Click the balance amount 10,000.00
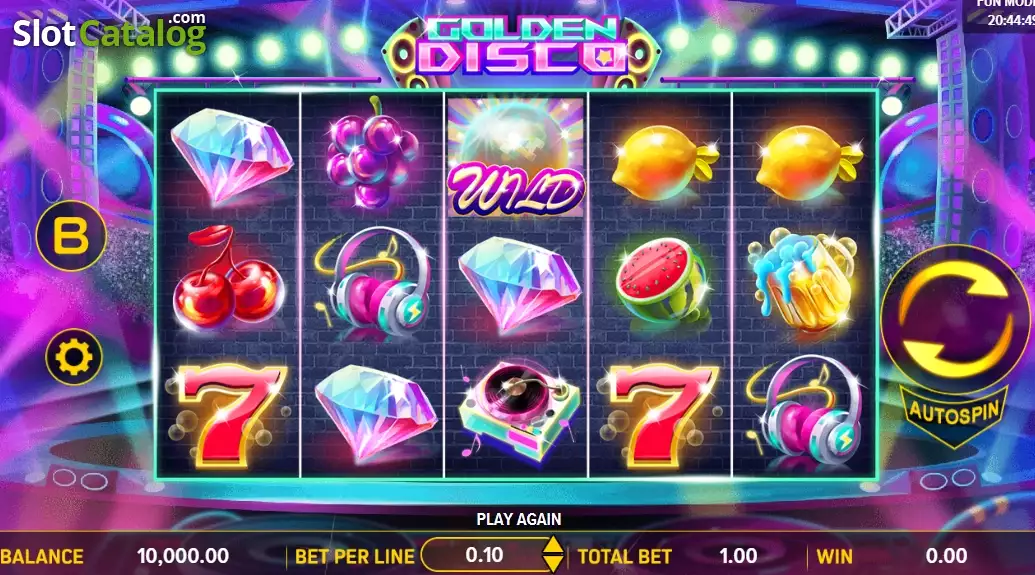 point(183,556)
